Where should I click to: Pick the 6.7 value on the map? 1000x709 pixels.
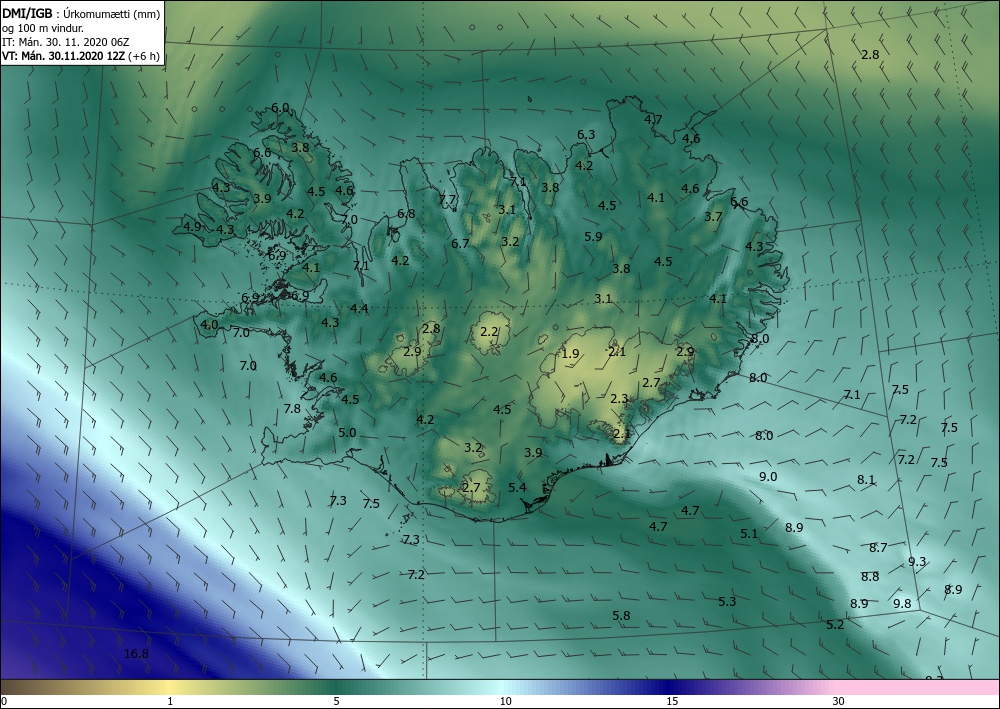coord(460,244)
